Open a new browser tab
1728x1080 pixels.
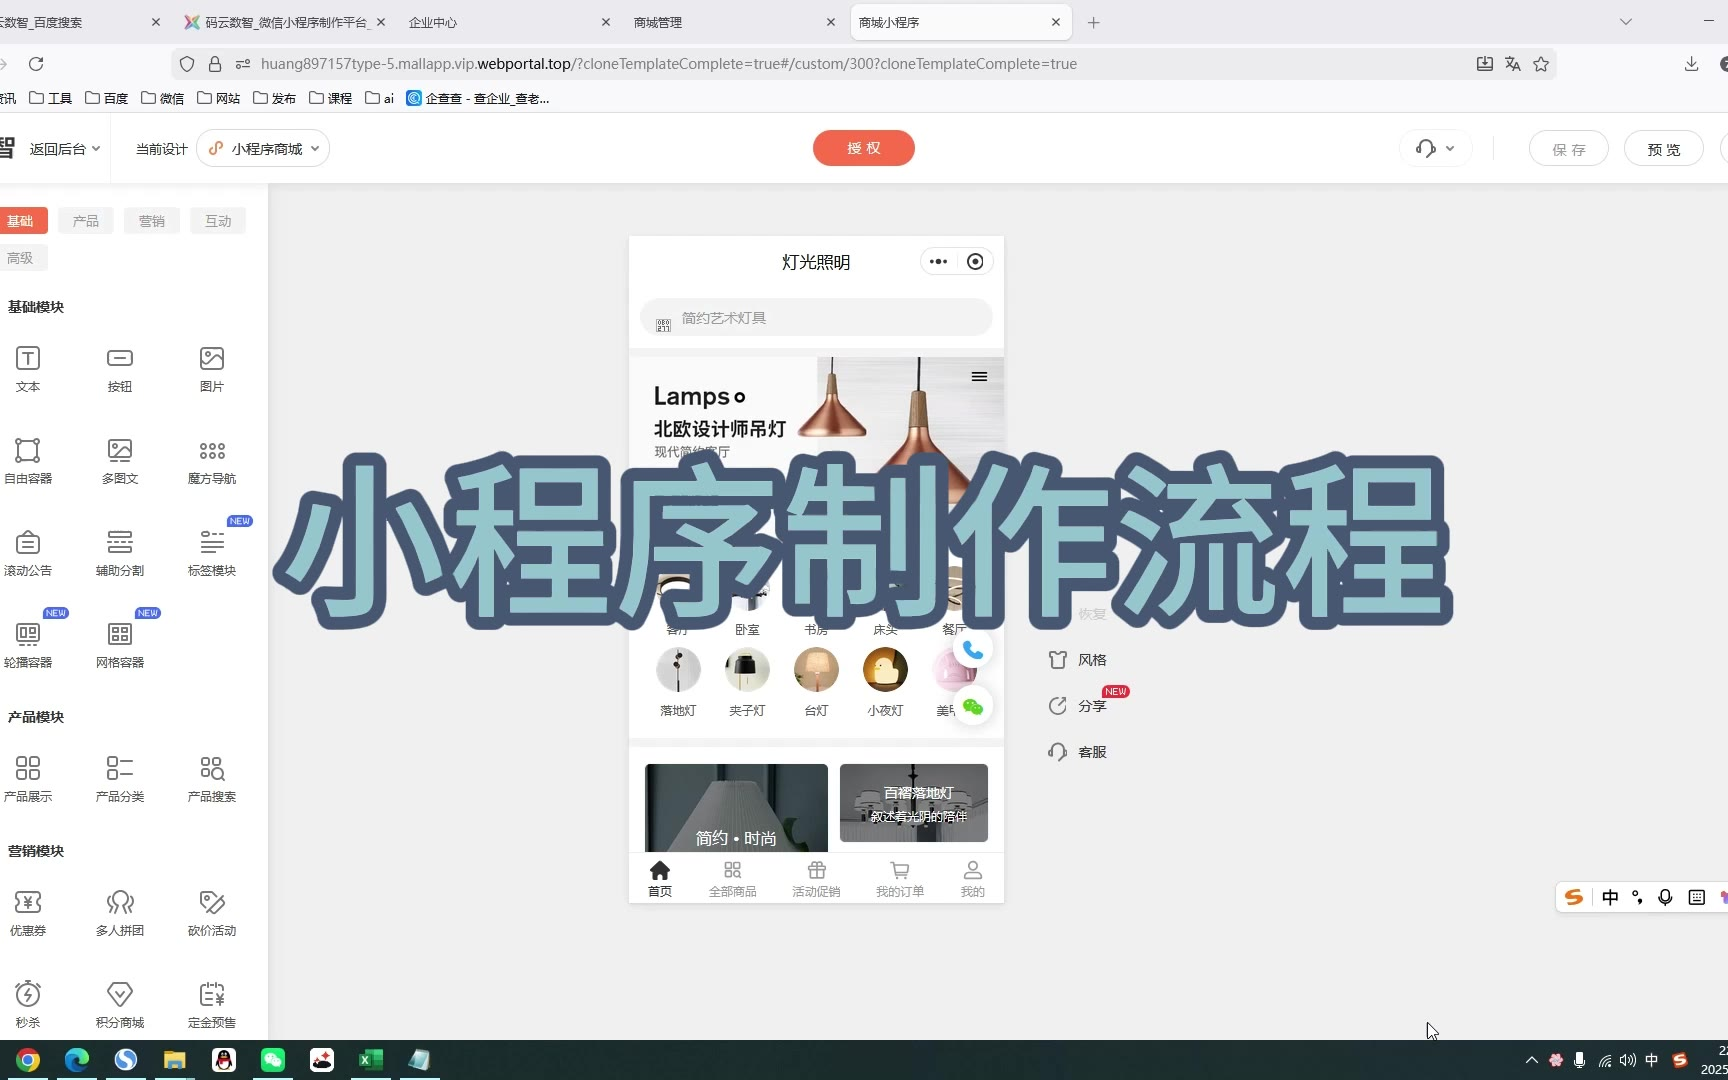[x=1094, y=22]
